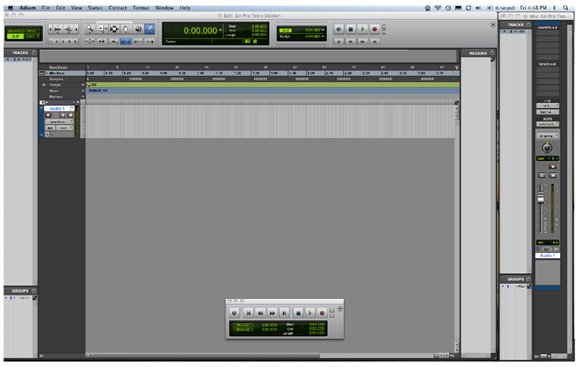
Task: Open the Help menu
Action: coord(185,8)
